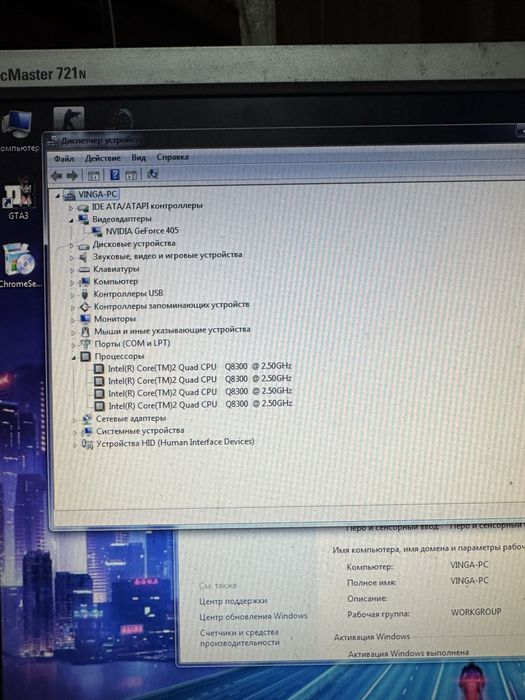Click the Контроллеры USB plug icon

84,294
